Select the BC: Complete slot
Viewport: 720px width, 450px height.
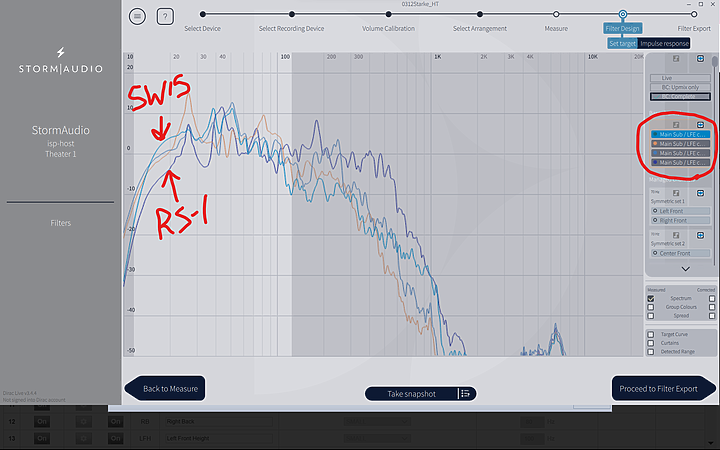680,96
